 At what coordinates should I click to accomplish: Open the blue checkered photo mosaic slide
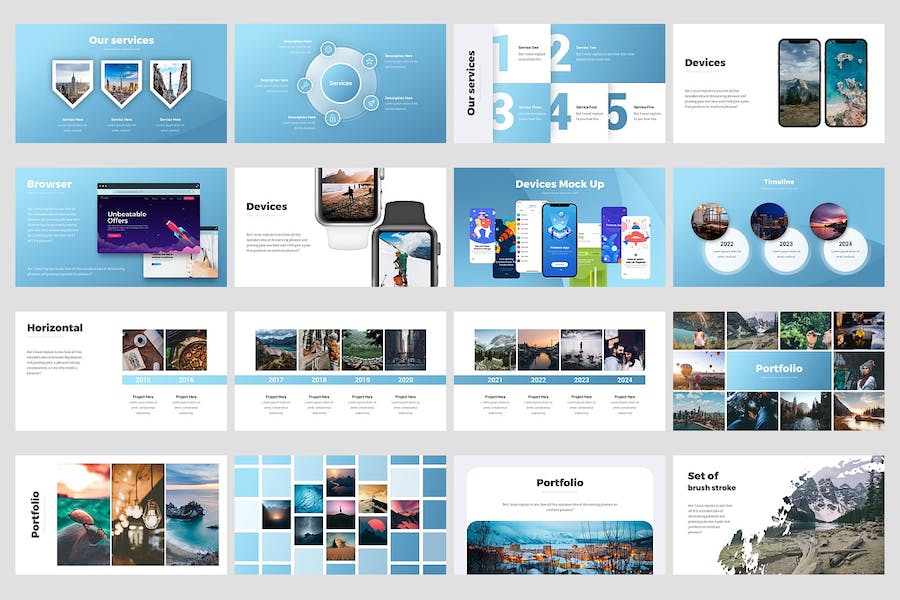pos(340,514)
